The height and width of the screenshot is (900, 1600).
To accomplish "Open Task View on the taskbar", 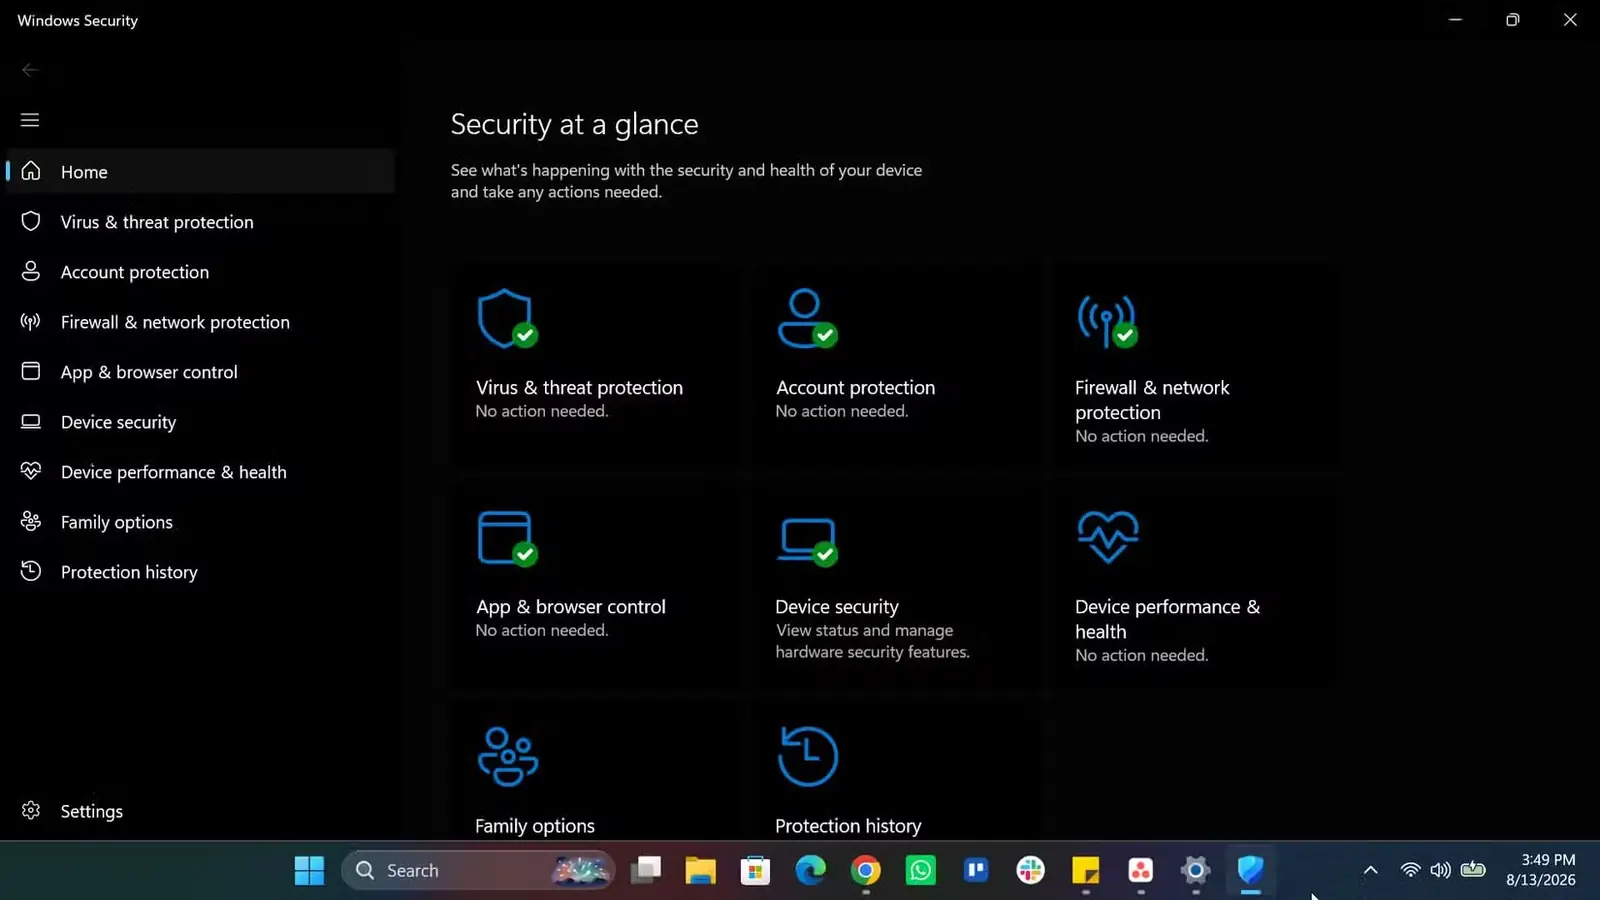I will click(x=645, y=871).
